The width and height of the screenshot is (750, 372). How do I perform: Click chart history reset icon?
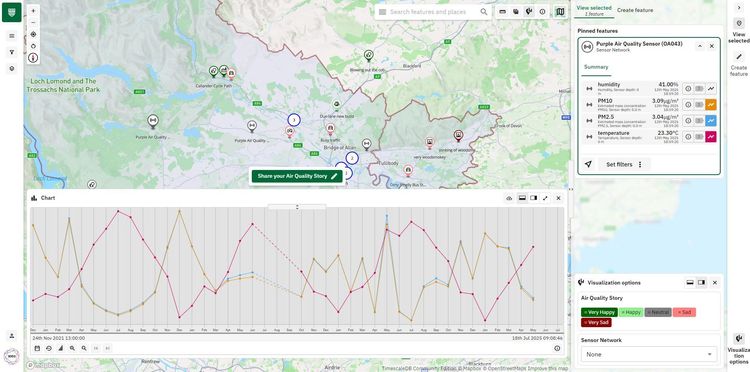(x=49, y=348)
